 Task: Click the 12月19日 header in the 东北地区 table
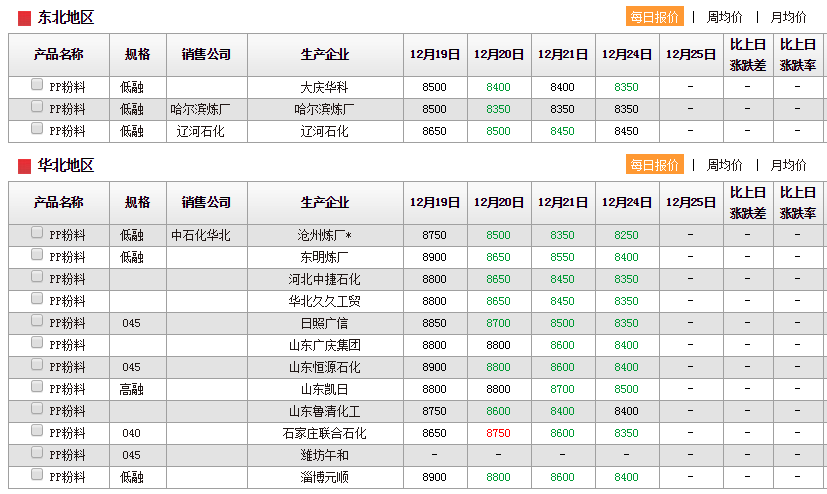[x=435, y=54]
